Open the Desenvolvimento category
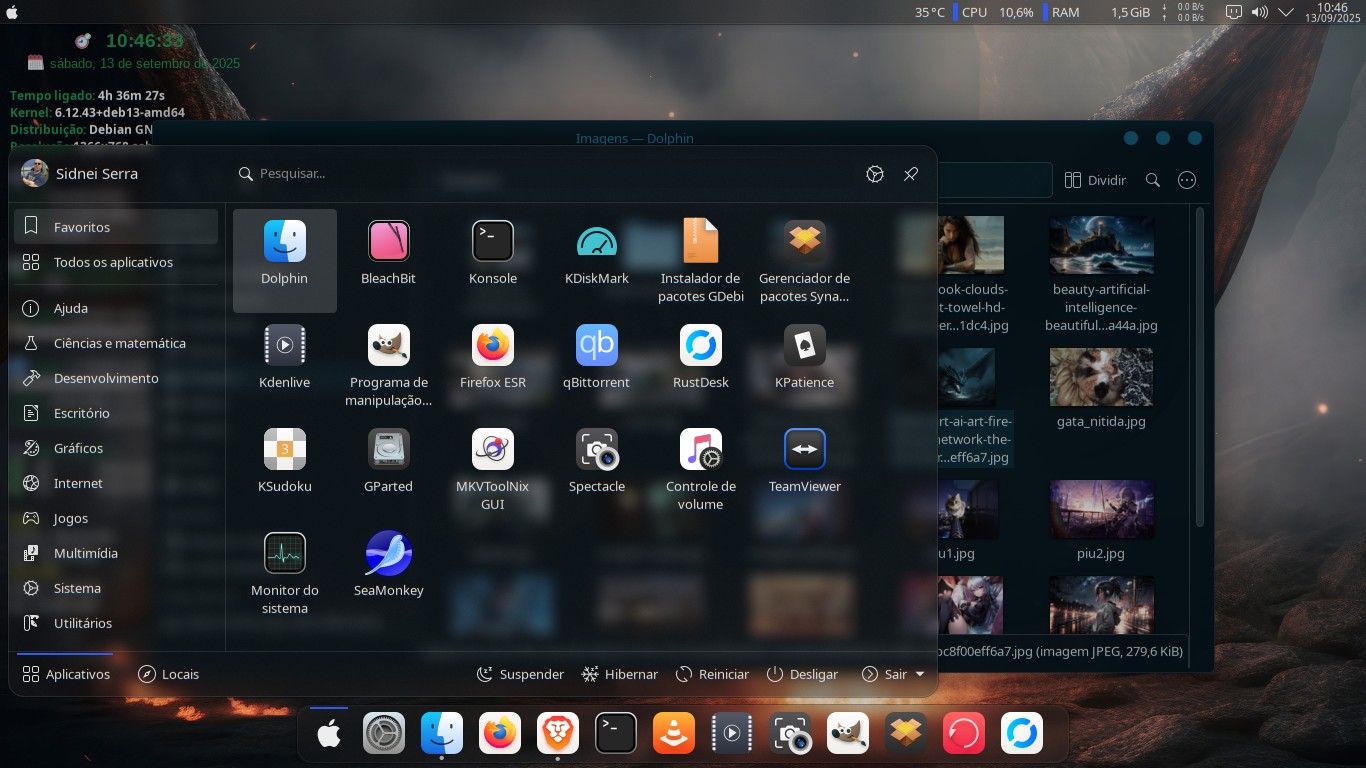The image size is (1366, 768). (x=116, y=378)
